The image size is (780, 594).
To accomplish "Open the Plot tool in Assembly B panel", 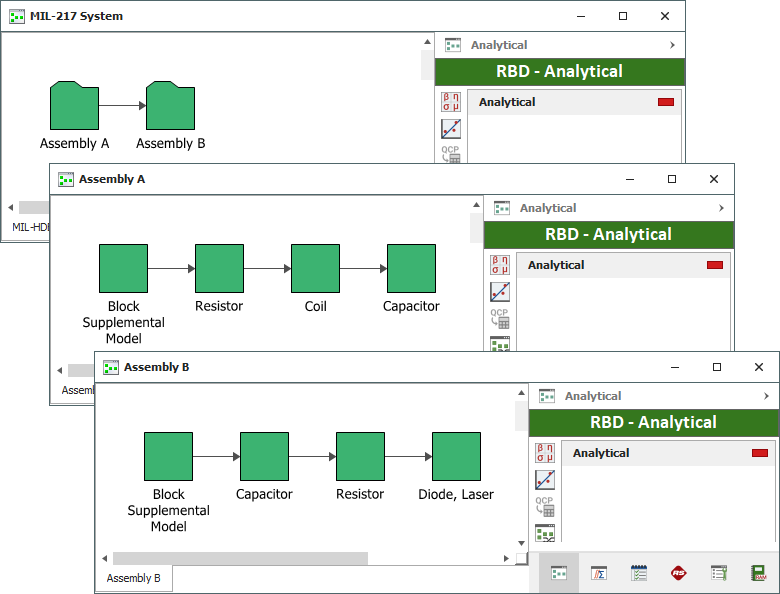I will pyautogui.click(x=545, y=479).
